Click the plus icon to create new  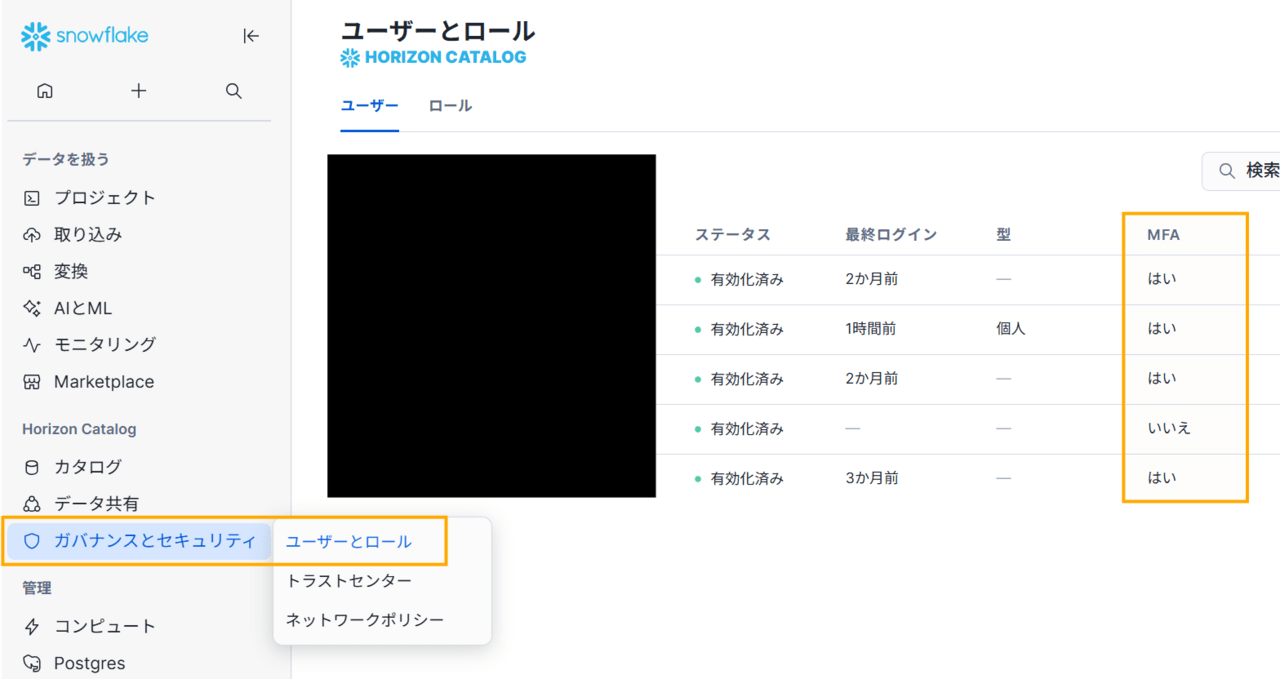pos(139,91)
